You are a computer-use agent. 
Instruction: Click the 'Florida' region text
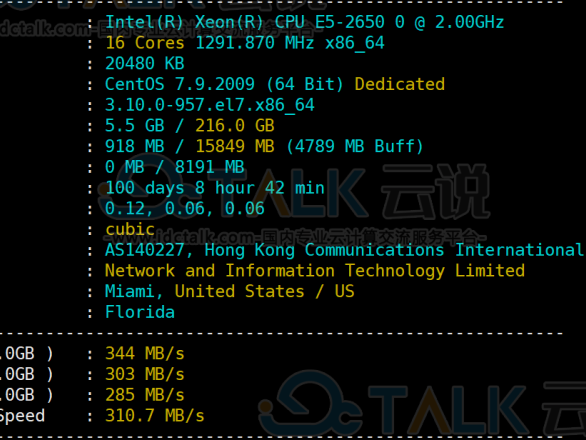click(x=140, y=313)
